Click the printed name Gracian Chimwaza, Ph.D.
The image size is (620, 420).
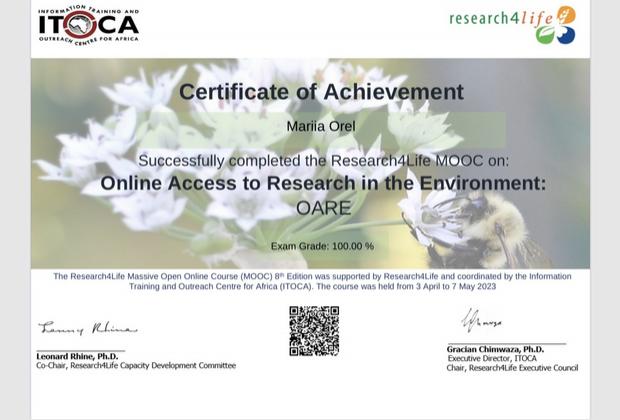pos(495,350)
